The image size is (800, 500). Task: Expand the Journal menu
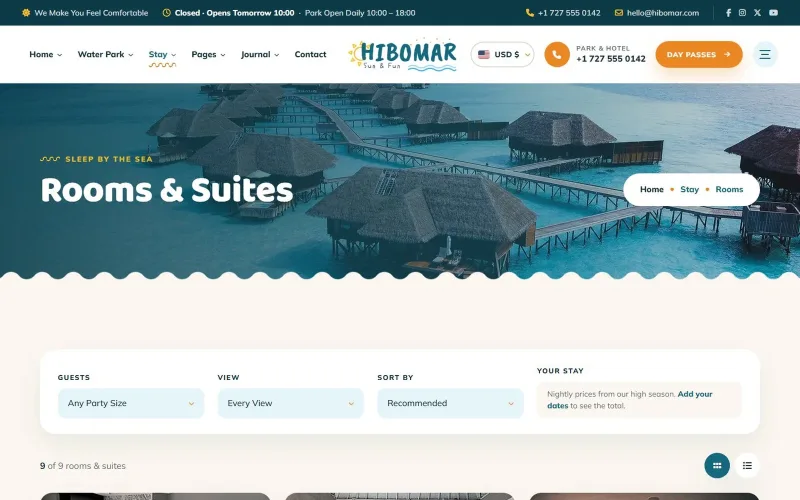click(x=260, y=54)
